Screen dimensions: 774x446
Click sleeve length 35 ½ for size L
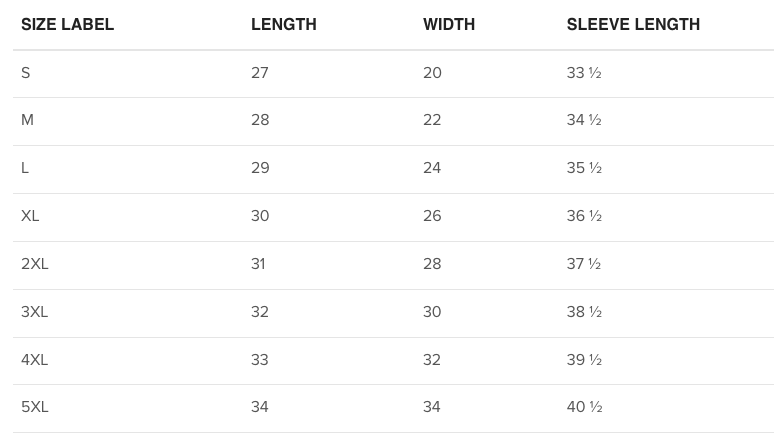[x=584, y=168]
